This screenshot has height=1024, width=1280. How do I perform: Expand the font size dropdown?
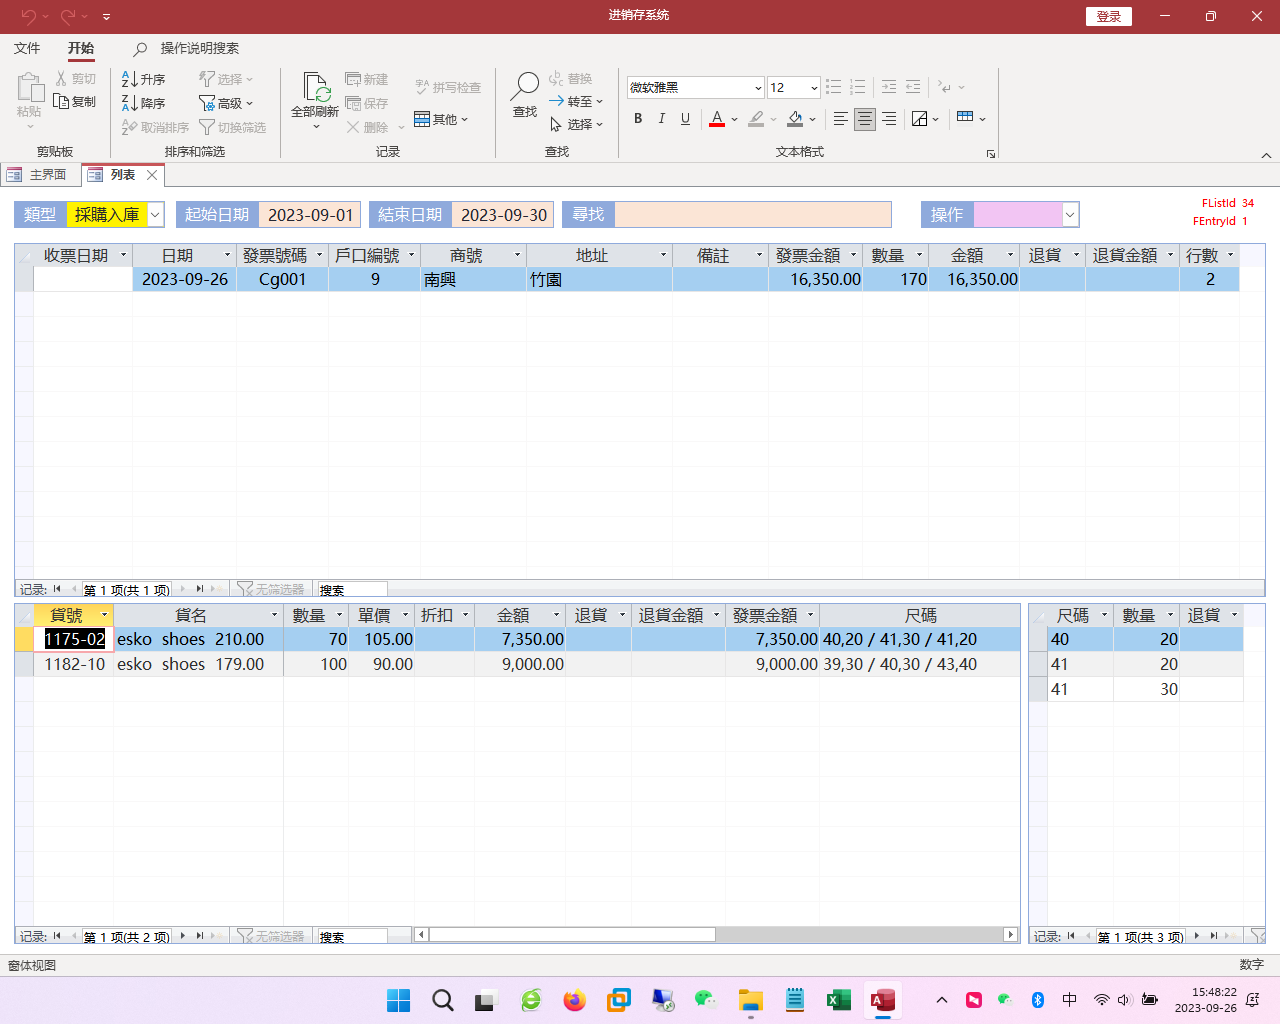coord(814,88)
